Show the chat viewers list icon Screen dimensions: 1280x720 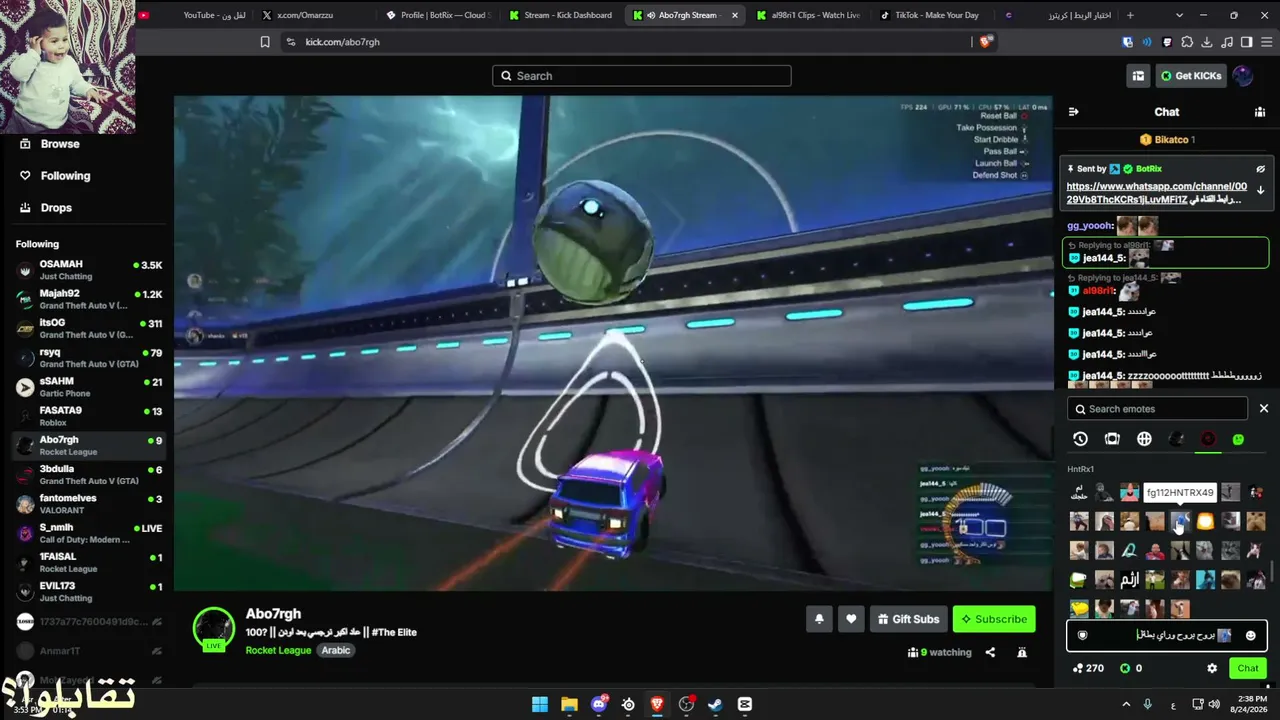tap(1259, 112)
